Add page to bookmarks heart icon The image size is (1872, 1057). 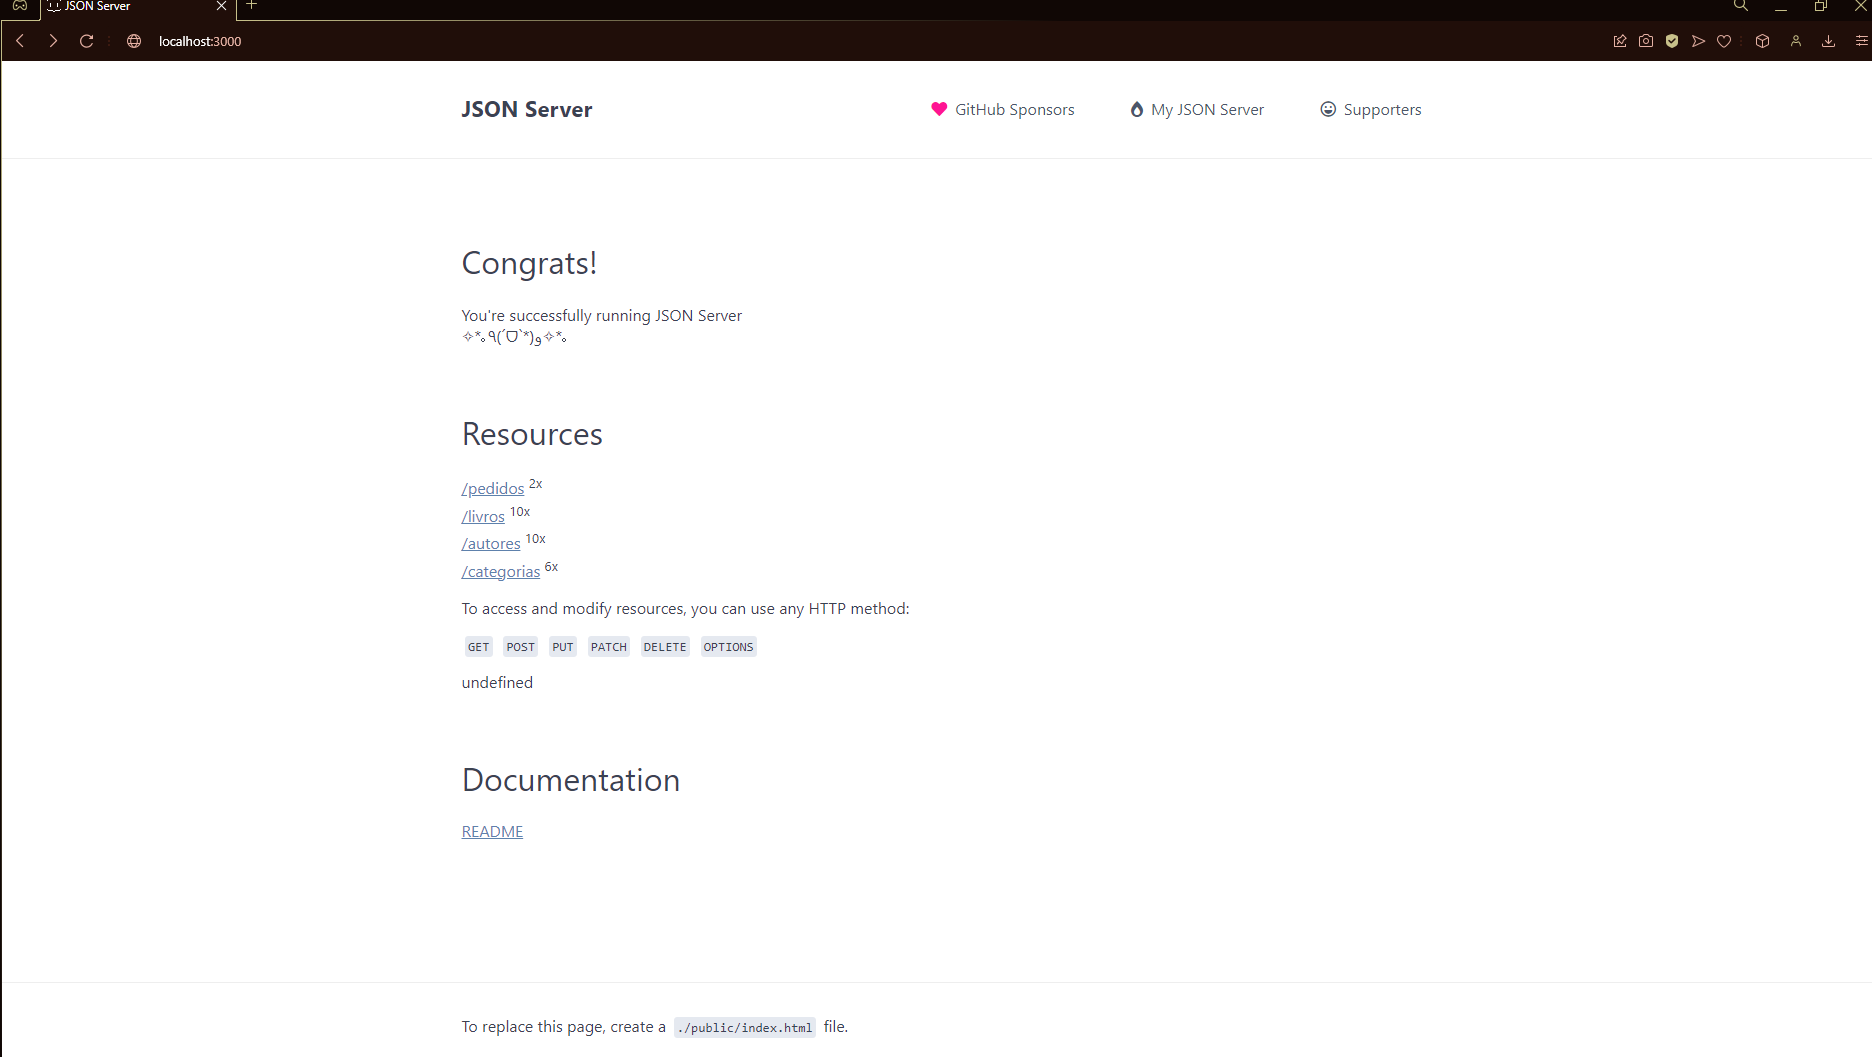[1724, 41]
